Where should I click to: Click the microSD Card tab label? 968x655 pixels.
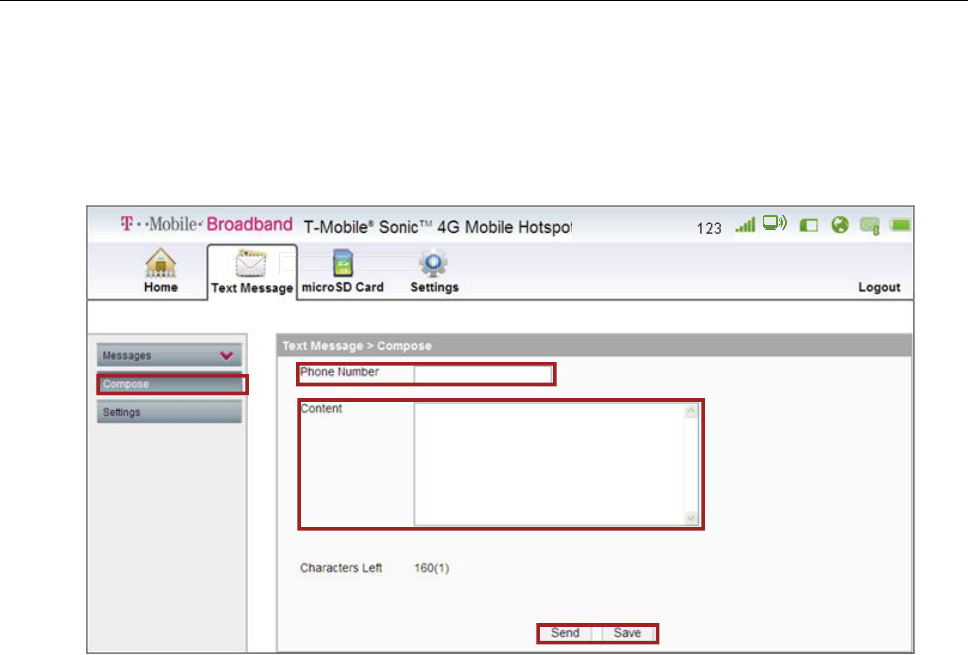343,287
